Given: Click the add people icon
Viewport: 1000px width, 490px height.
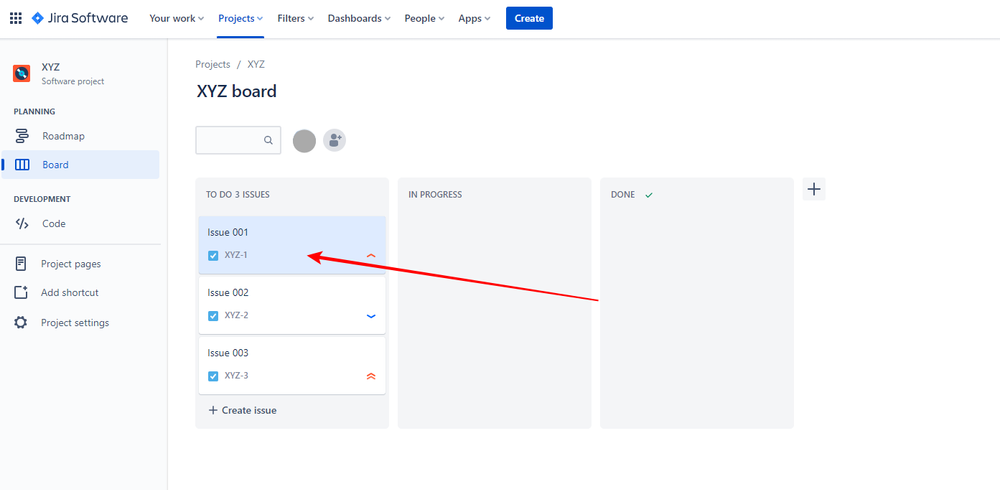Looking at the screenshot, I should pos(334,140).
